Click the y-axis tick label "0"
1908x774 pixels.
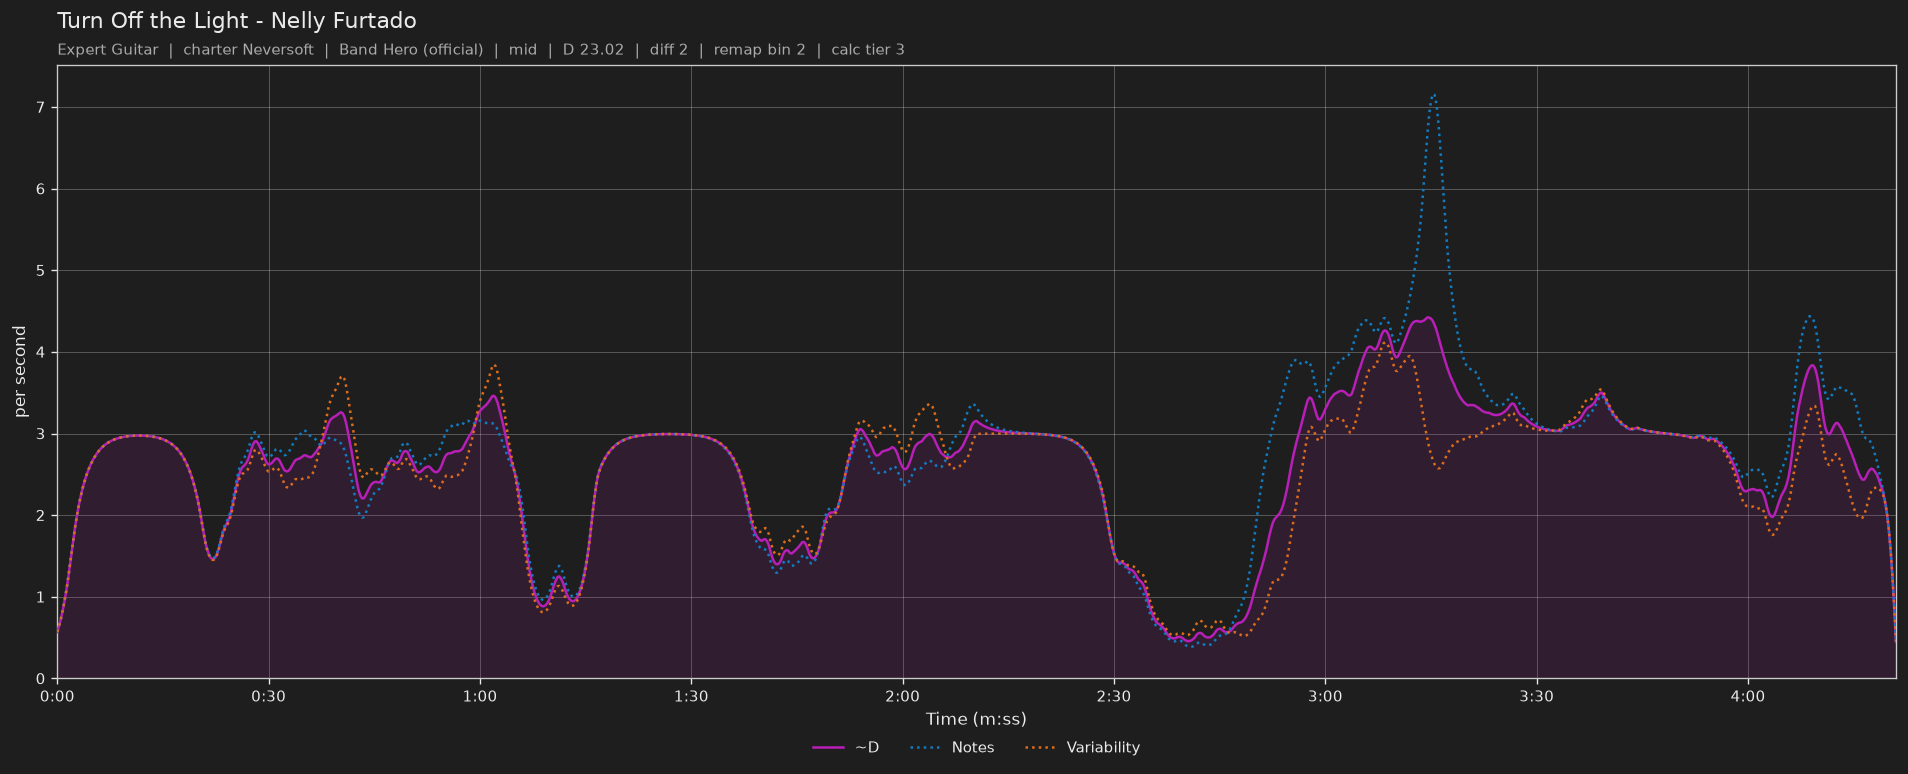click(42, 680)
